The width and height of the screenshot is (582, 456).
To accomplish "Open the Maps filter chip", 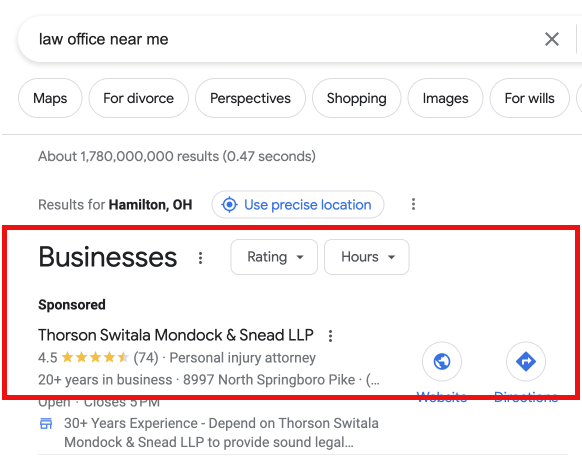I will tap(50, 98).
